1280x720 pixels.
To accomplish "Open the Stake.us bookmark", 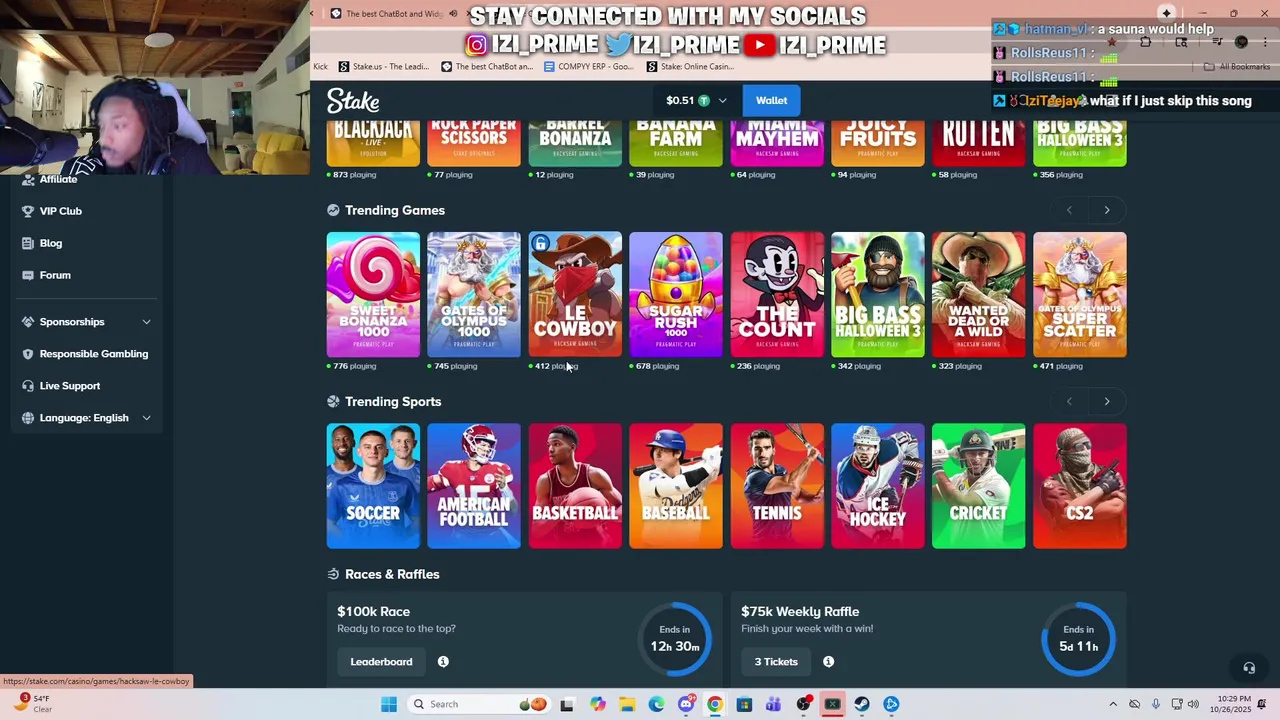I will (x=384, y=67).
